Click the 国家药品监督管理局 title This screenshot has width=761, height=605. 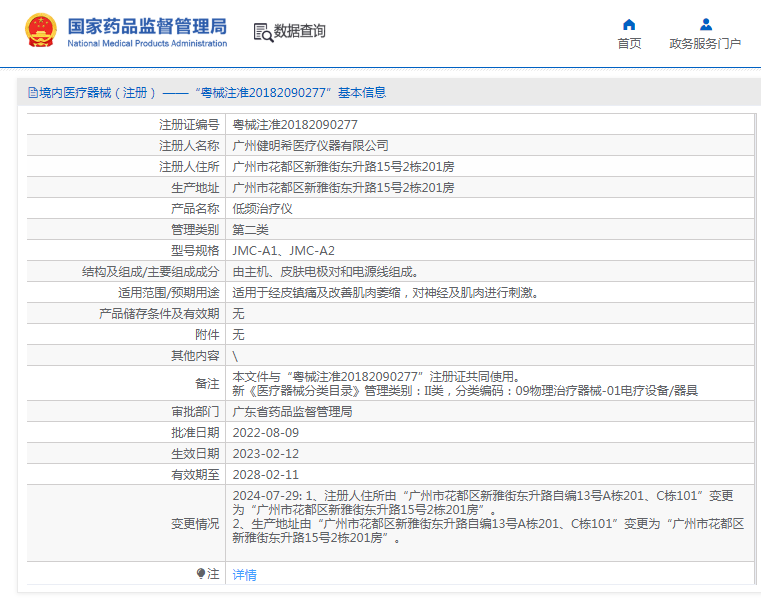click(x=147, y=26)
